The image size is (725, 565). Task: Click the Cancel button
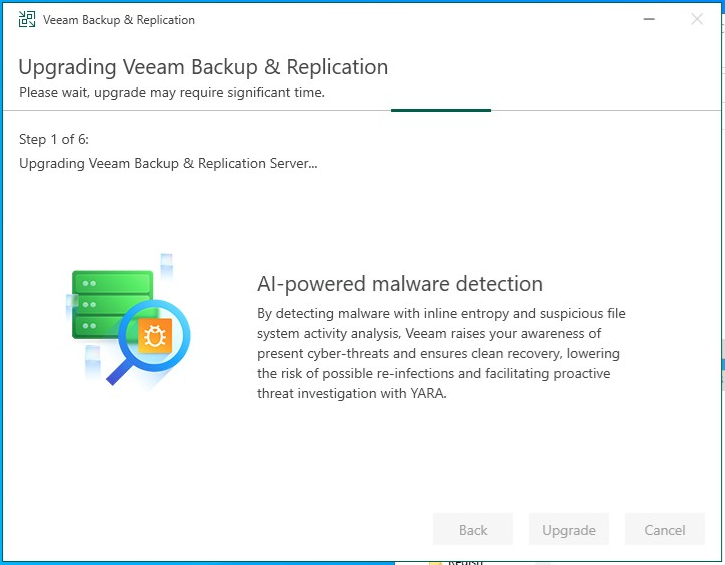point(664,529)
